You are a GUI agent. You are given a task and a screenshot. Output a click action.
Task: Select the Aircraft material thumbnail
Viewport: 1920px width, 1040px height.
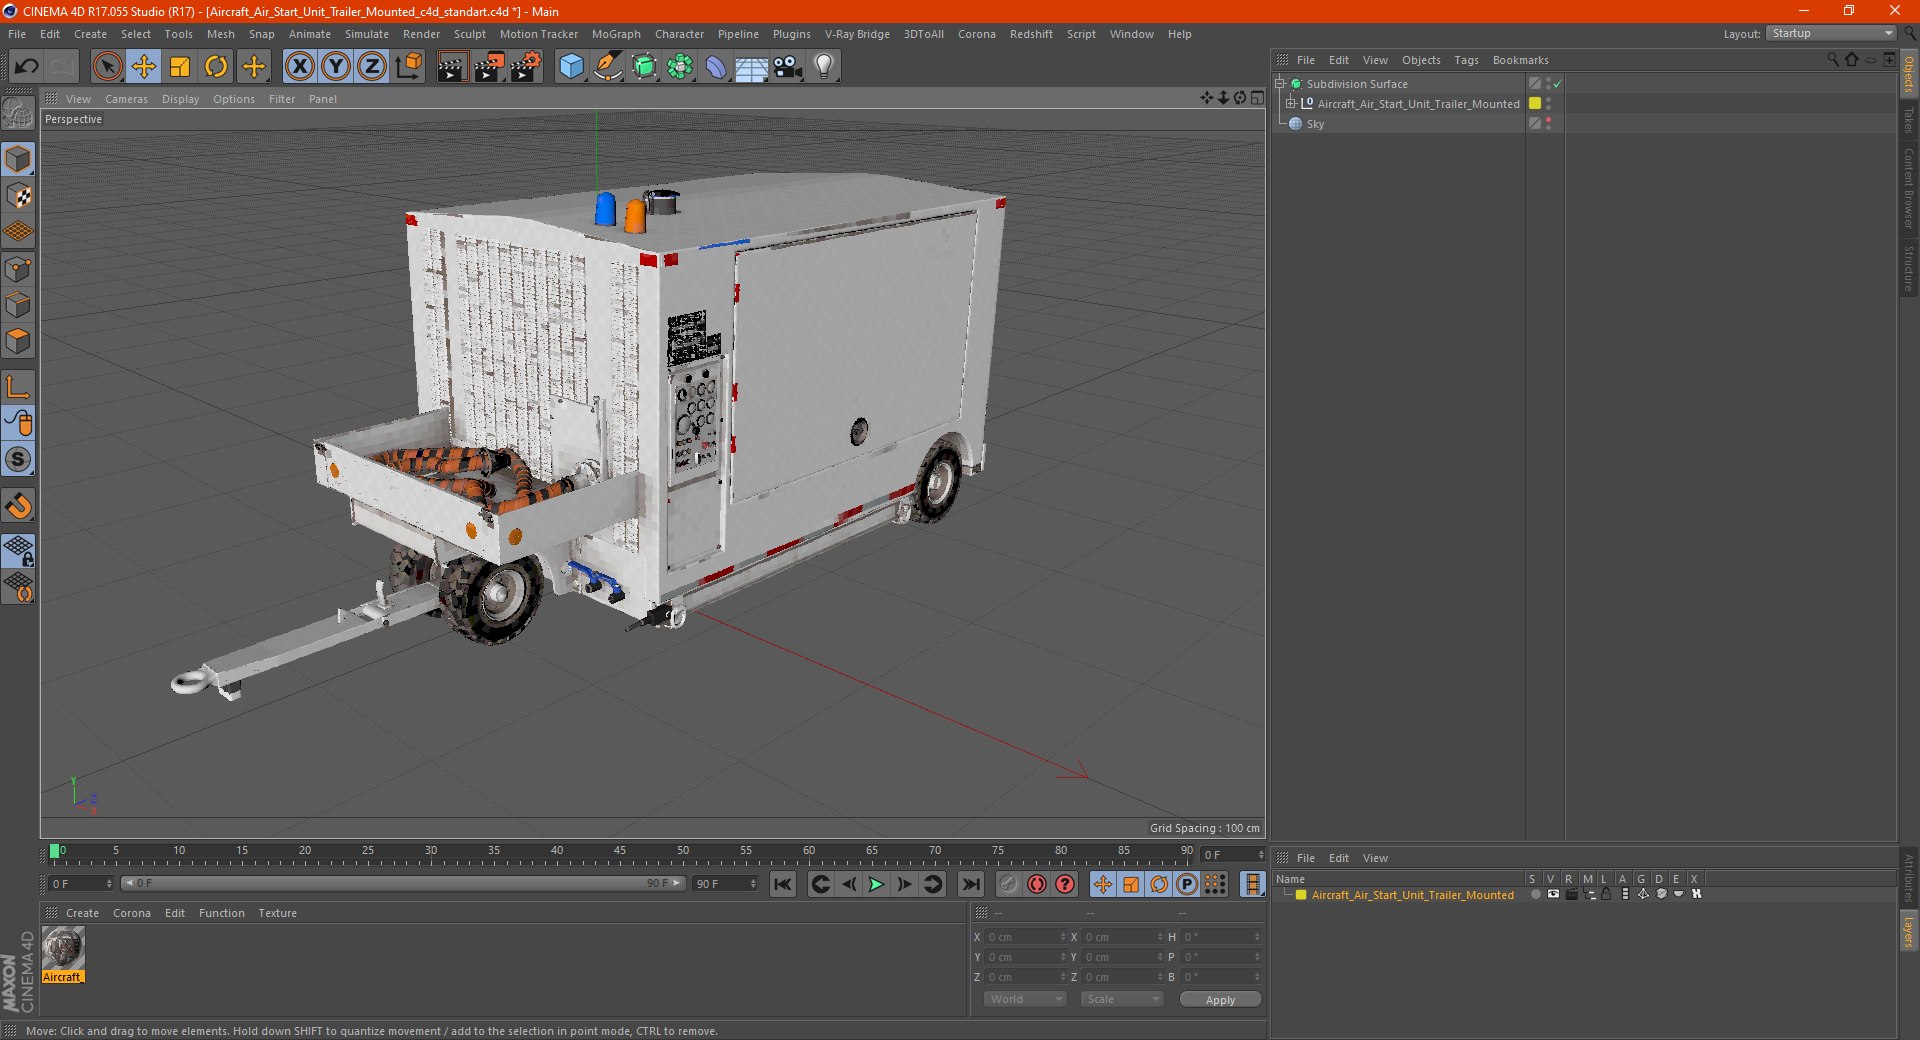(x=63, y=948)
